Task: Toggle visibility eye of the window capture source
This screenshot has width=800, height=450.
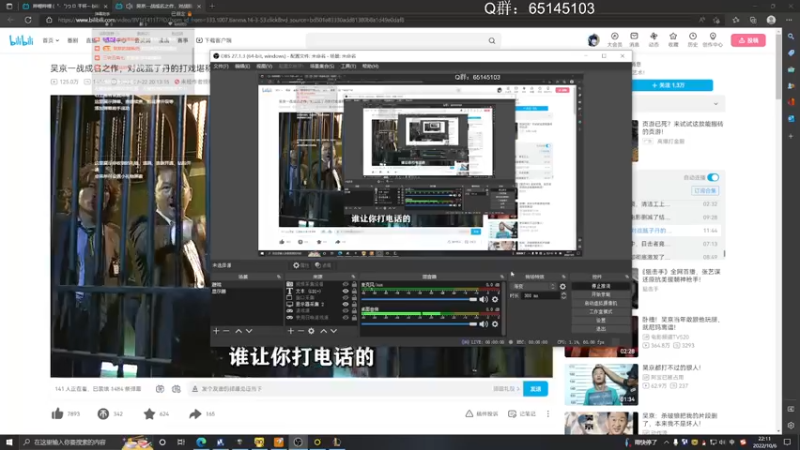Action: click(x=345, y=297)
